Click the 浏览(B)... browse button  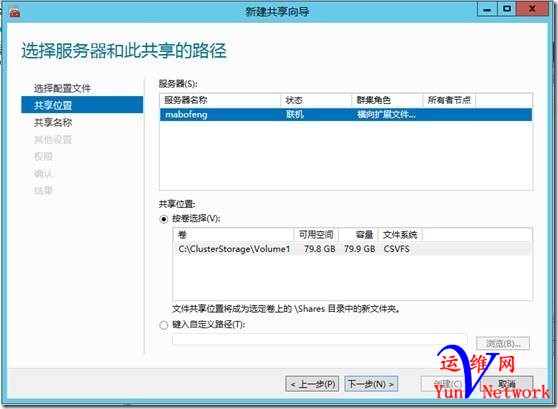(x=503, y=344)
